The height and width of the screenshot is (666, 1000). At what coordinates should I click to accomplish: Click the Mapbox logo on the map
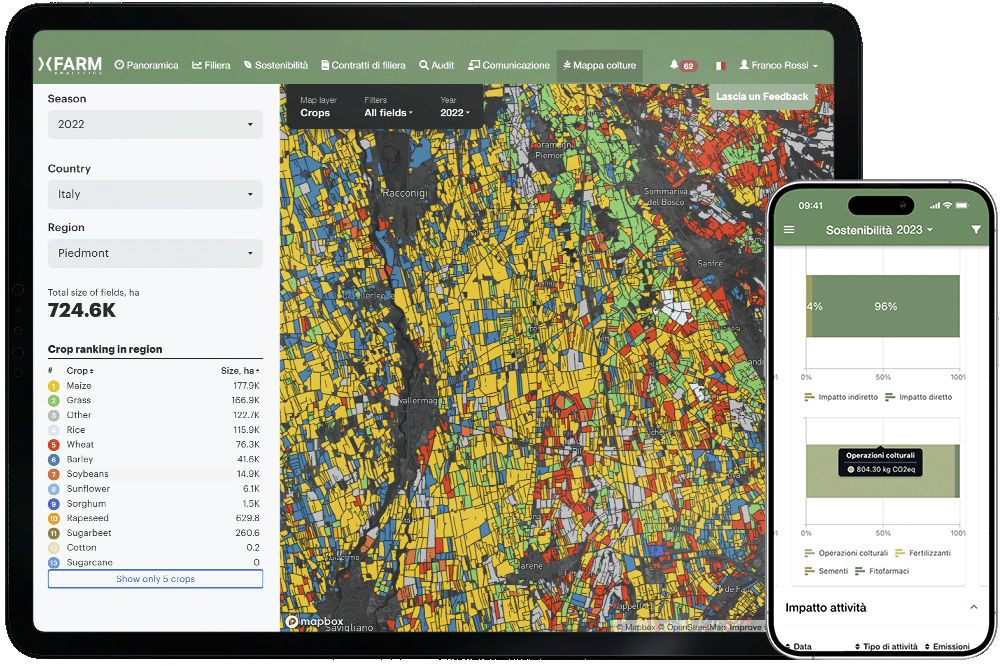(x=314, y=621)
